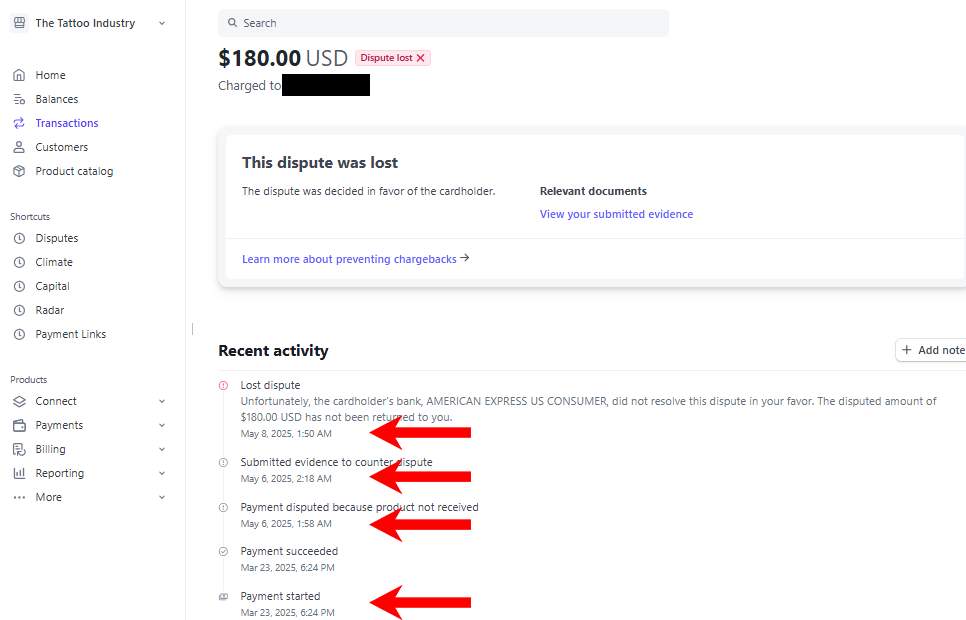Click the Home icon in sidebar
Screen dimensions: 966x620
pyautogui.click(x=18, y=75)
